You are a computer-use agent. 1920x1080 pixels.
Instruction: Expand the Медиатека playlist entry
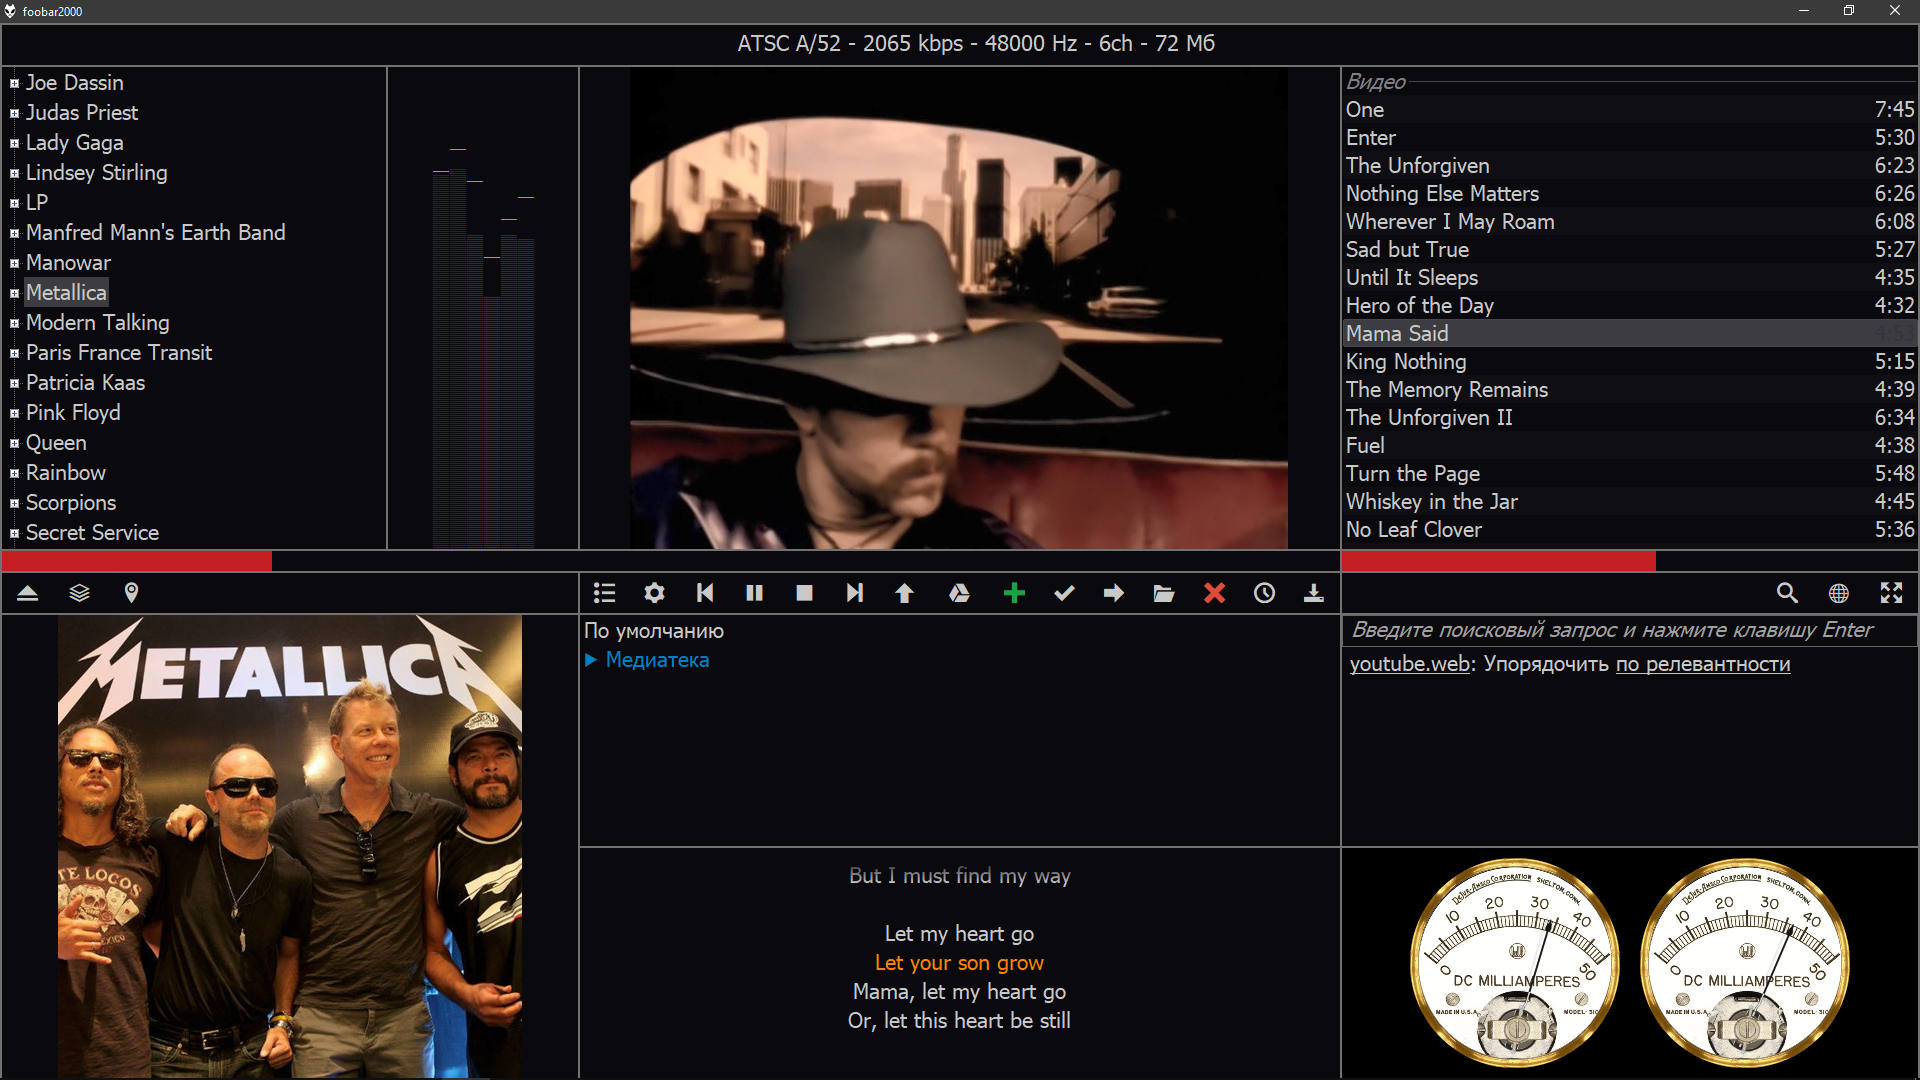(x=591, y=660)
